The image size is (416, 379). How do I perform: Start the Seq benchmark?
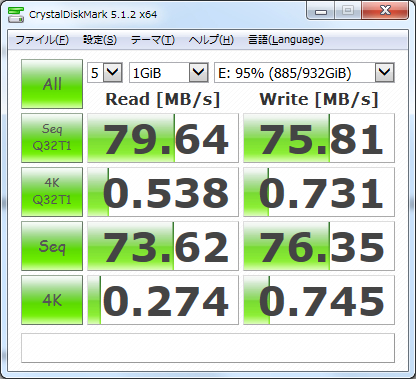(x=52, y=246)
